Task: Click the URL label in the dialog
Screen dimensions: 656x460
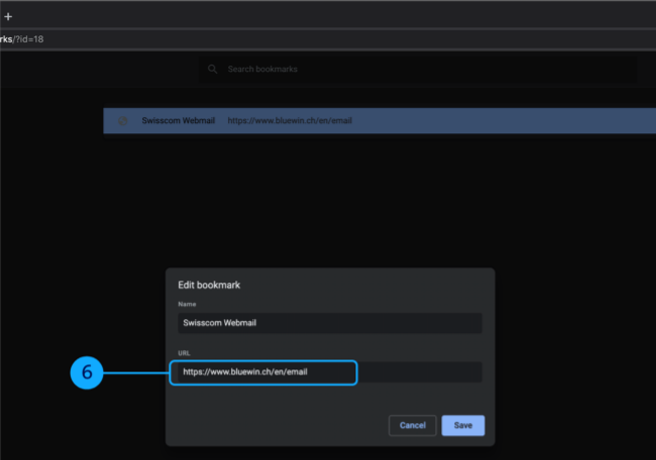Action: [184, 353]
